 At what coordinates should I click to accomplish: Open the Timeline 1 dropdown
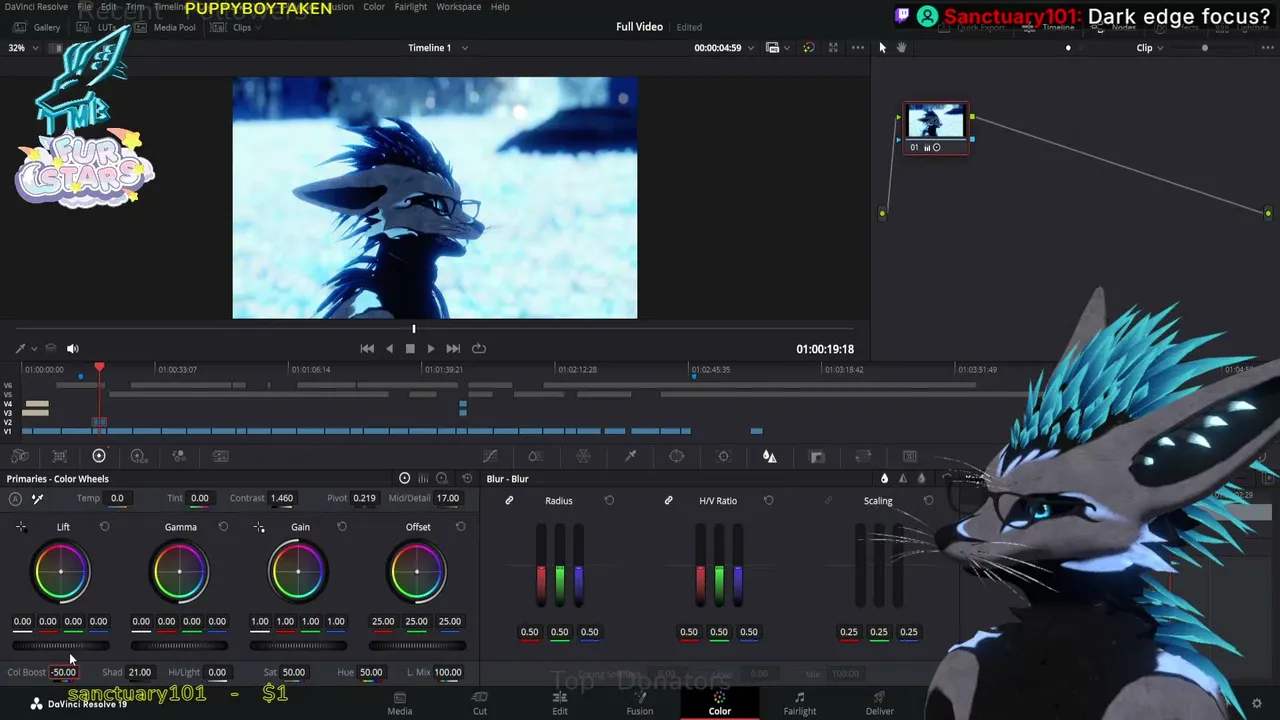pos(437,47)
